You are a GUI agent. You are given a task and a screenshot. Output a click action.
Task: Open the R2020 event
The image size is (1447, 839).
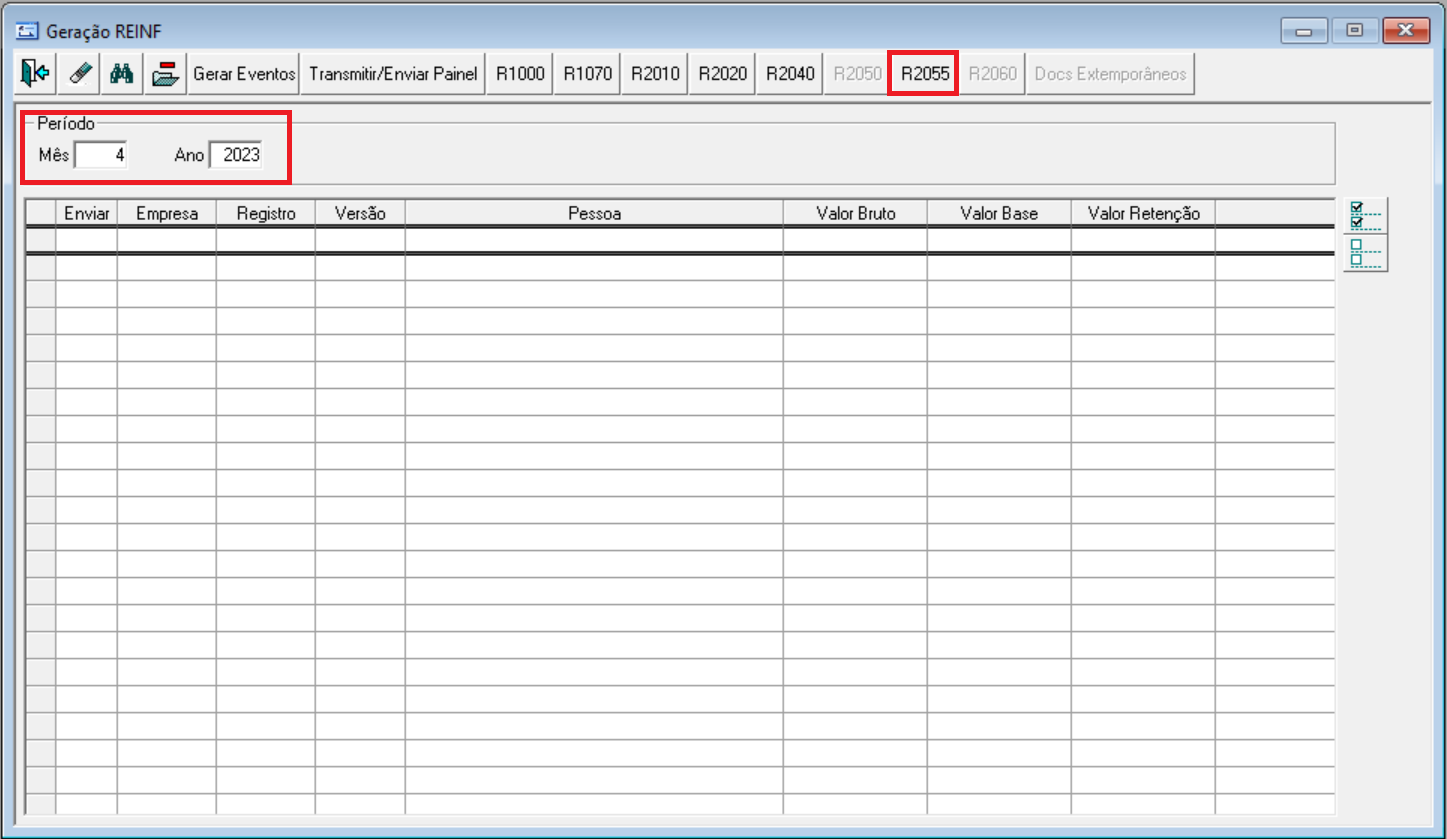pyautogui.click(x=723, y=74)
